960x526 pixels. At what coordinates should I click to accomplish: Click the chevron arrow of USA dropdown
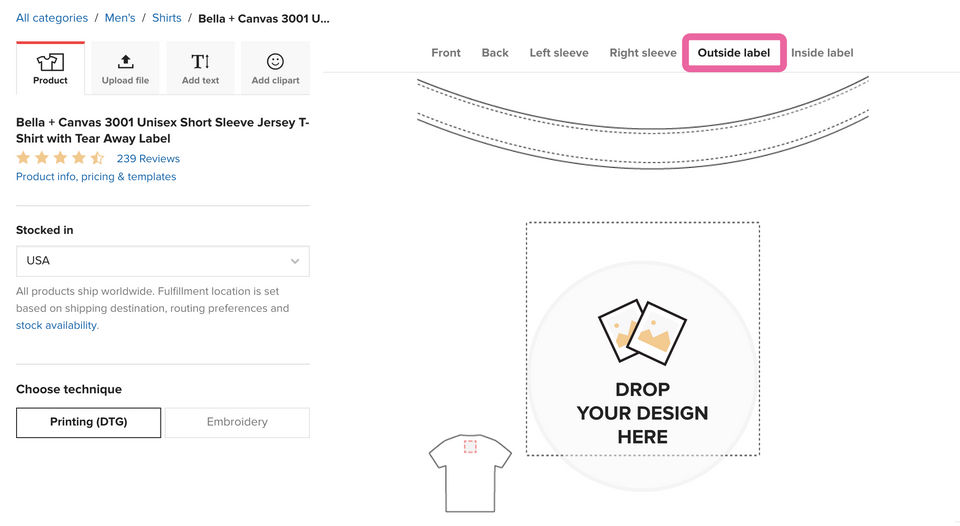pyautogui.click(x=295, y=261)
